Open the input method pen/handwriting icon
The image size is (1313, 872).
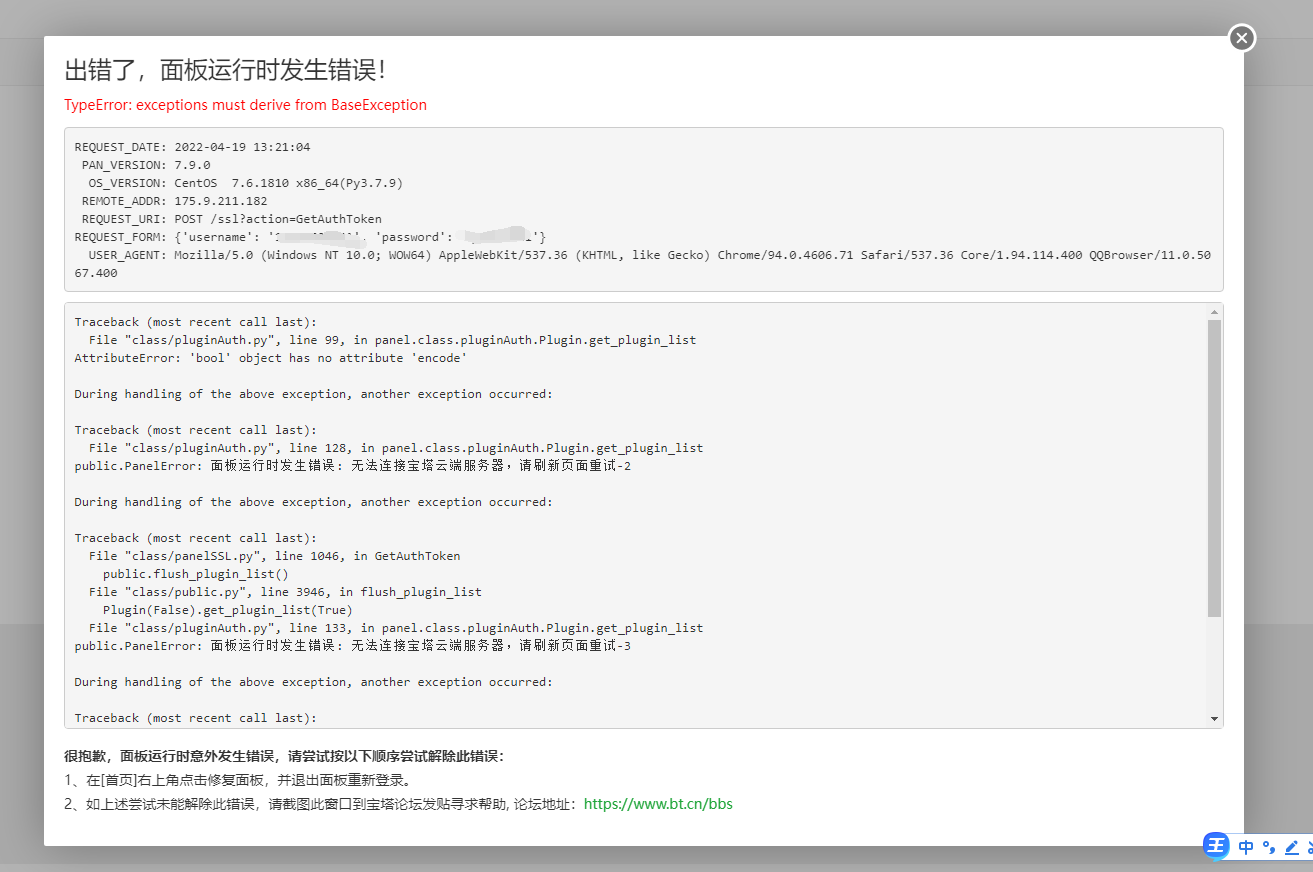coord(1291,847)
